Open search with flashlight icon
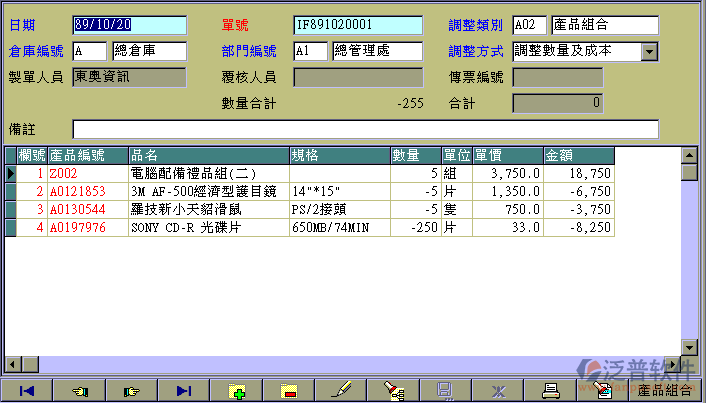Screen dimensions: 706x403 pyautogui.click(x=393, y=390)
